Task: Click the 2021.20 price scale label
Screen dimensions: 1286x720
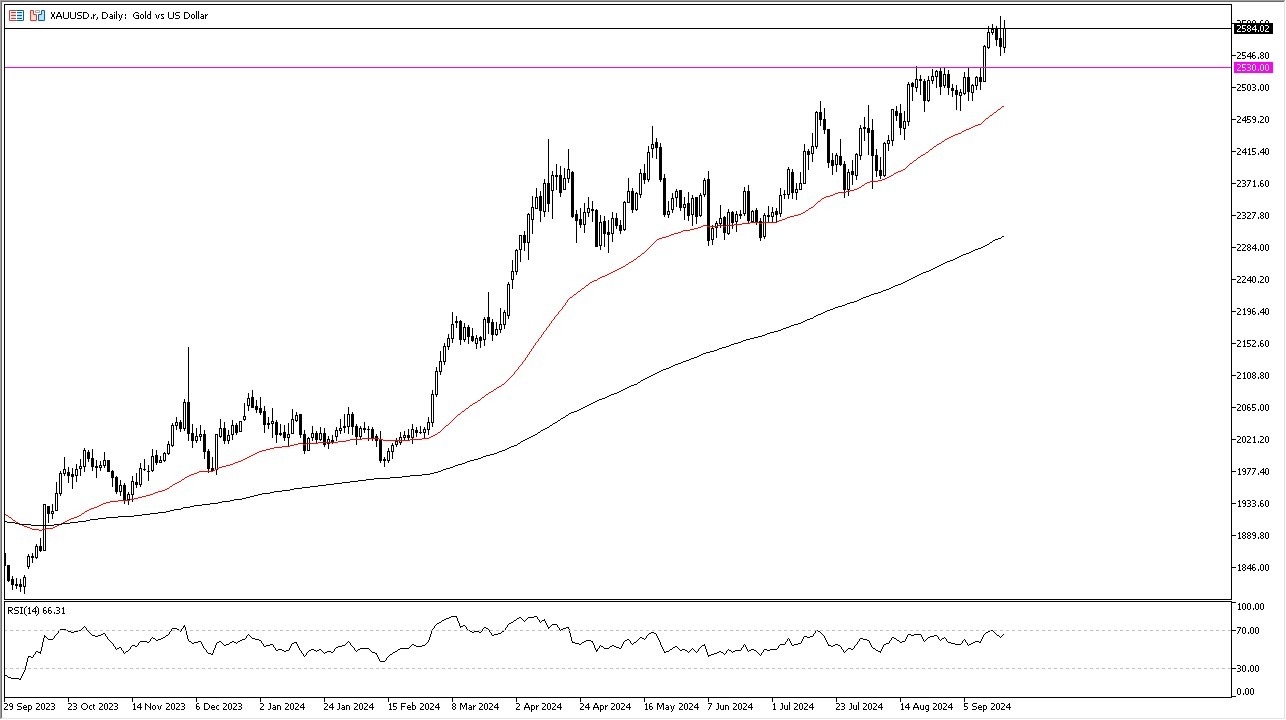Action: [x=1253, y=440]
